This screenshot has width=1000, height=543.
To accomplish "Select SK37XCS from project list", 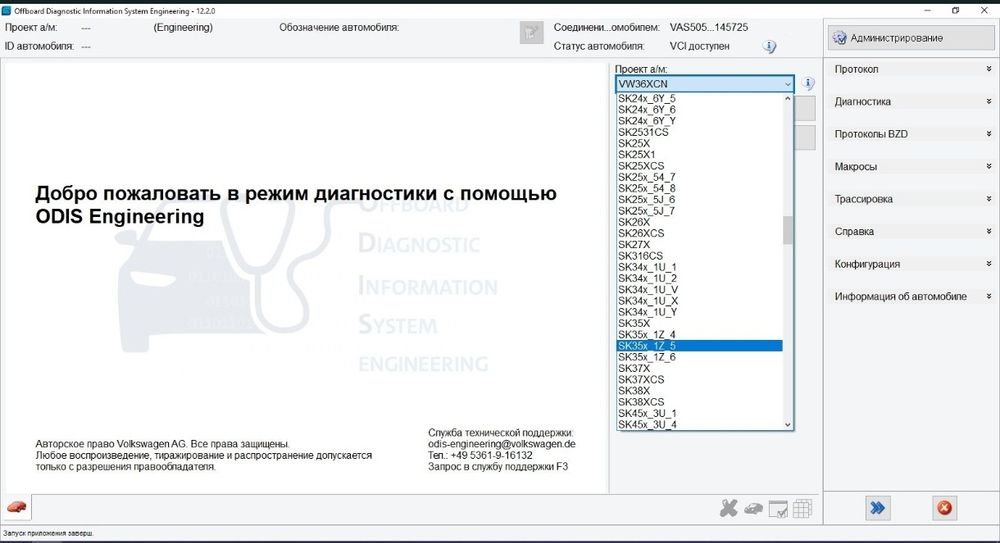I will [699, 380].
